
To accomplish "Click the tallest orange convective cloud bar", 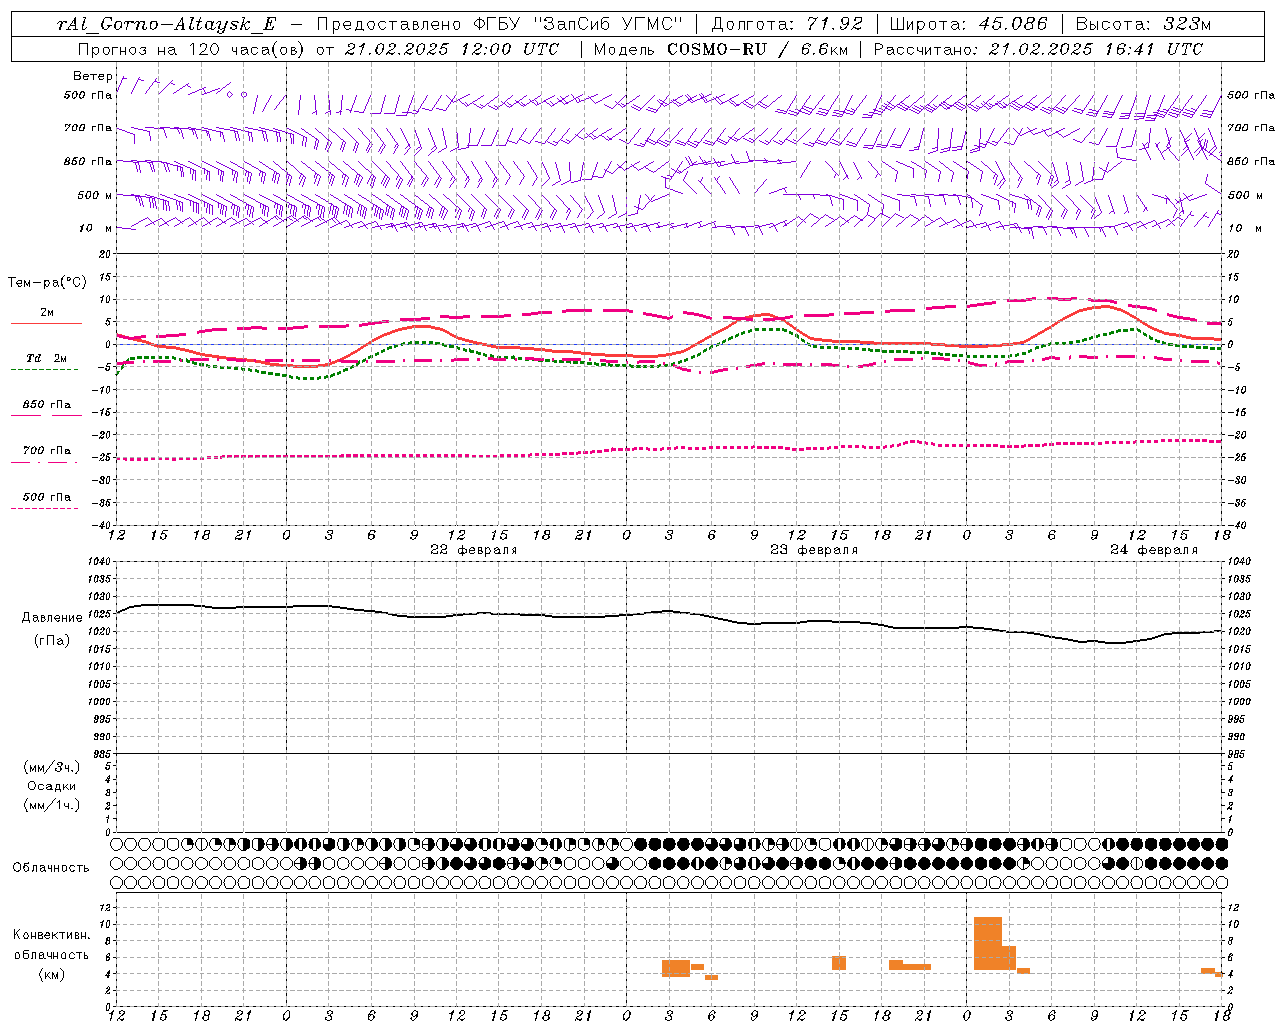I will coord(988,943).
